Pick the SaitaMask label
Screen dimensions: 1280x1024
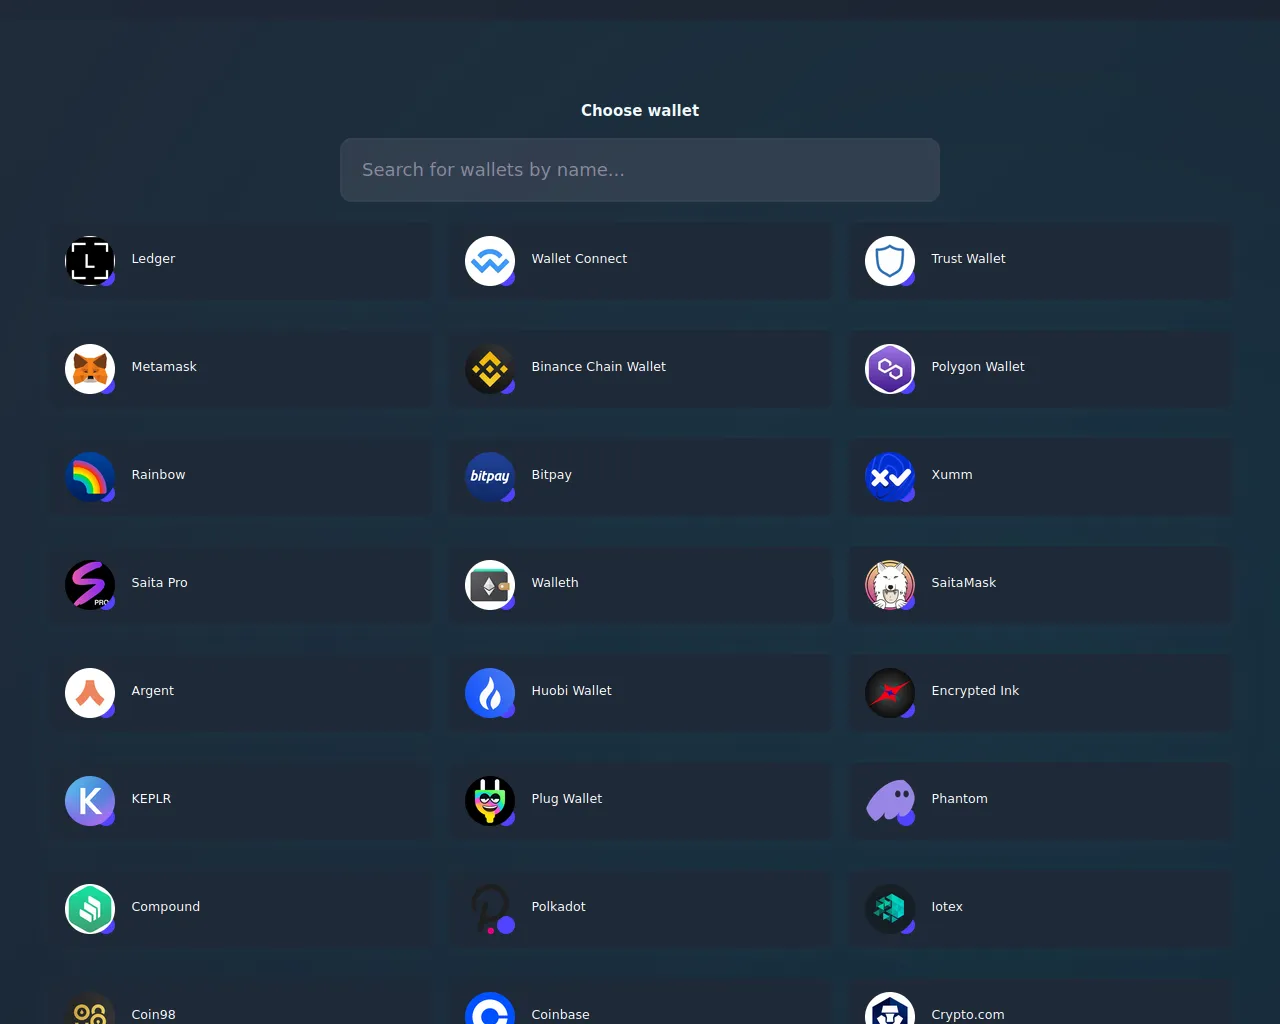(963, 582)
